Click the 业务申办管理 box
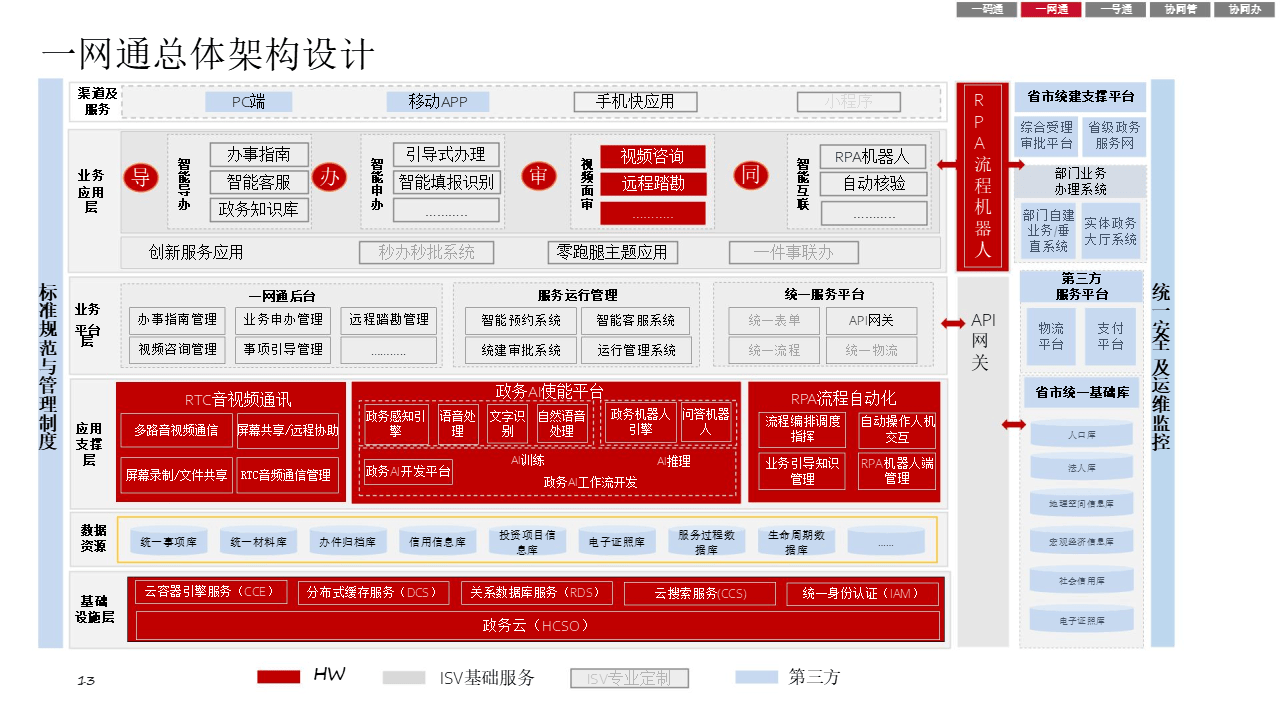 click(x=283, y=320)
